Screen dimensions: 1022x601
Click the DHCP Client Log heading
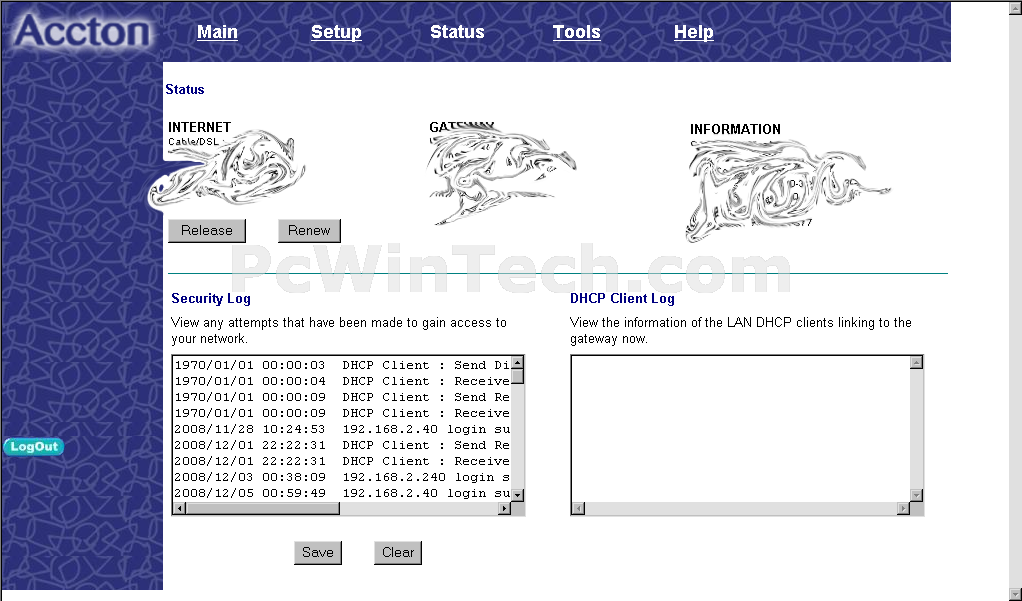click(622, 299)
